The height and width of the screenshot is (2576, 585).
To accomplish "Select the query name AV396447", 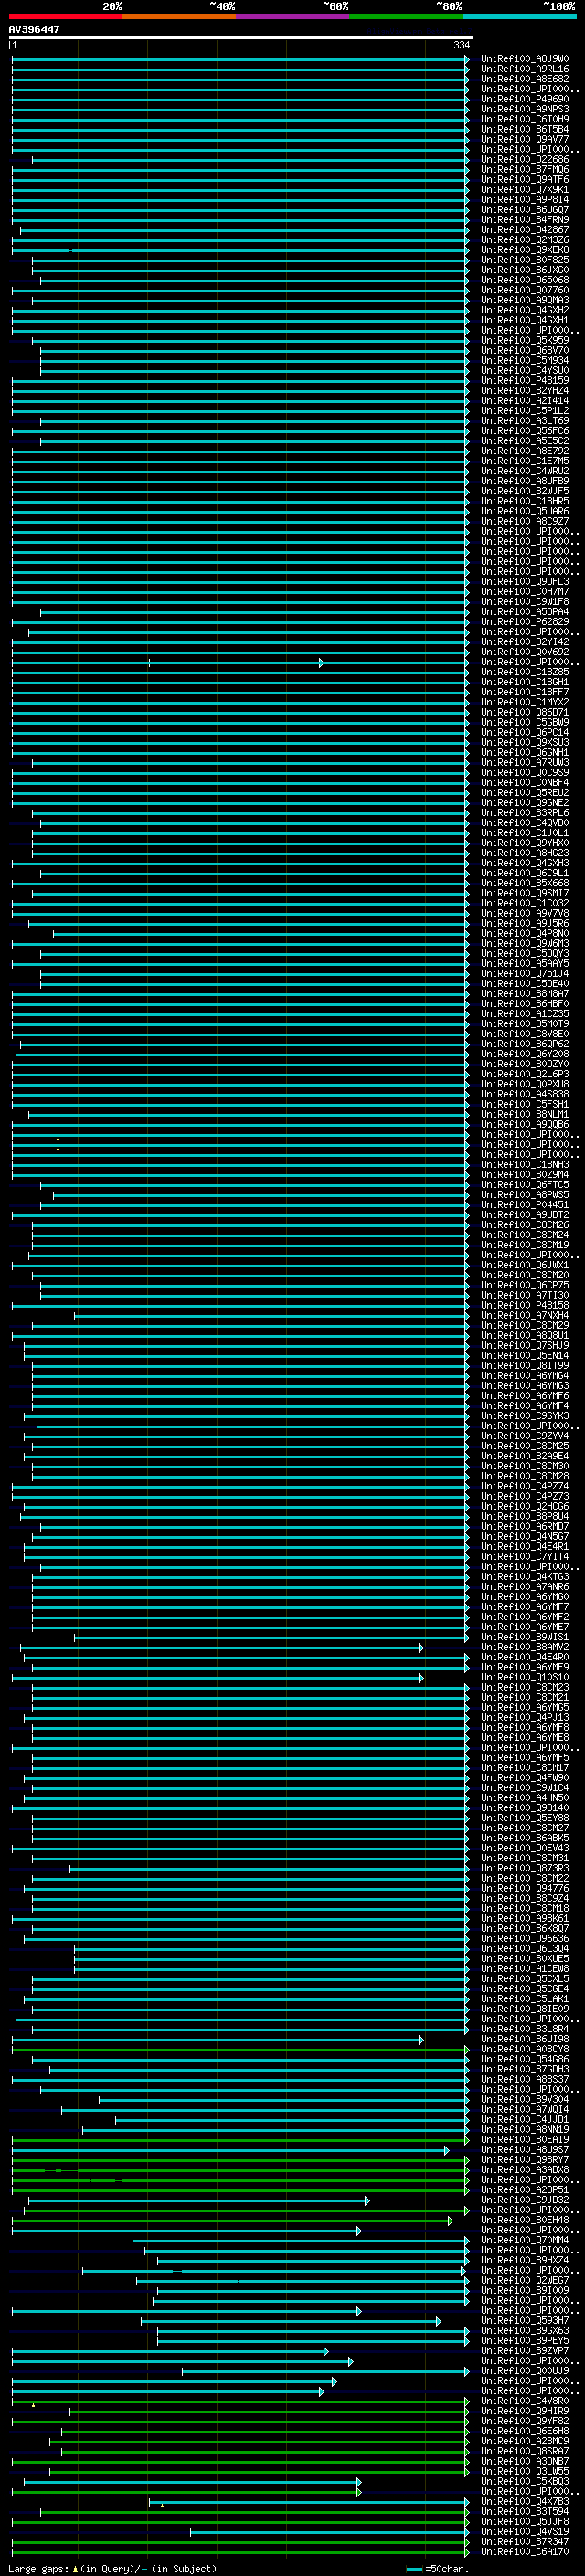I will coord(34,29).
